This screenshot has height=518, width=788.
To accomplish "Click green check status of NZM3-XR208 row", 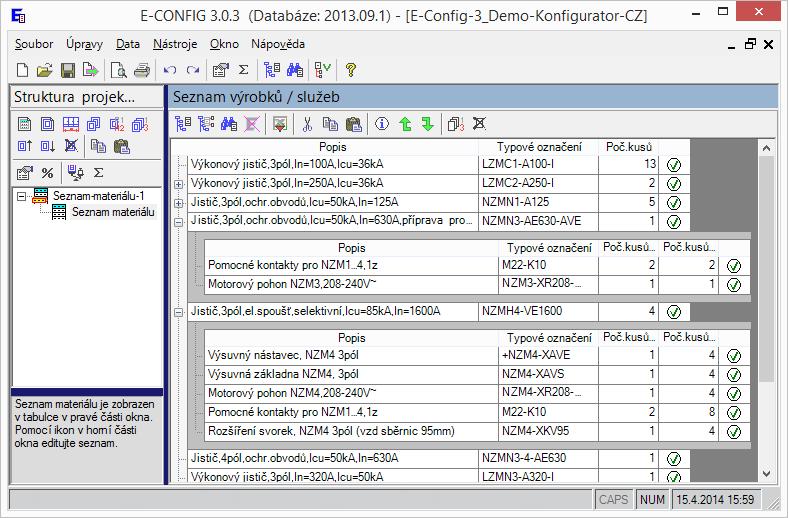I will click(734, 285).
